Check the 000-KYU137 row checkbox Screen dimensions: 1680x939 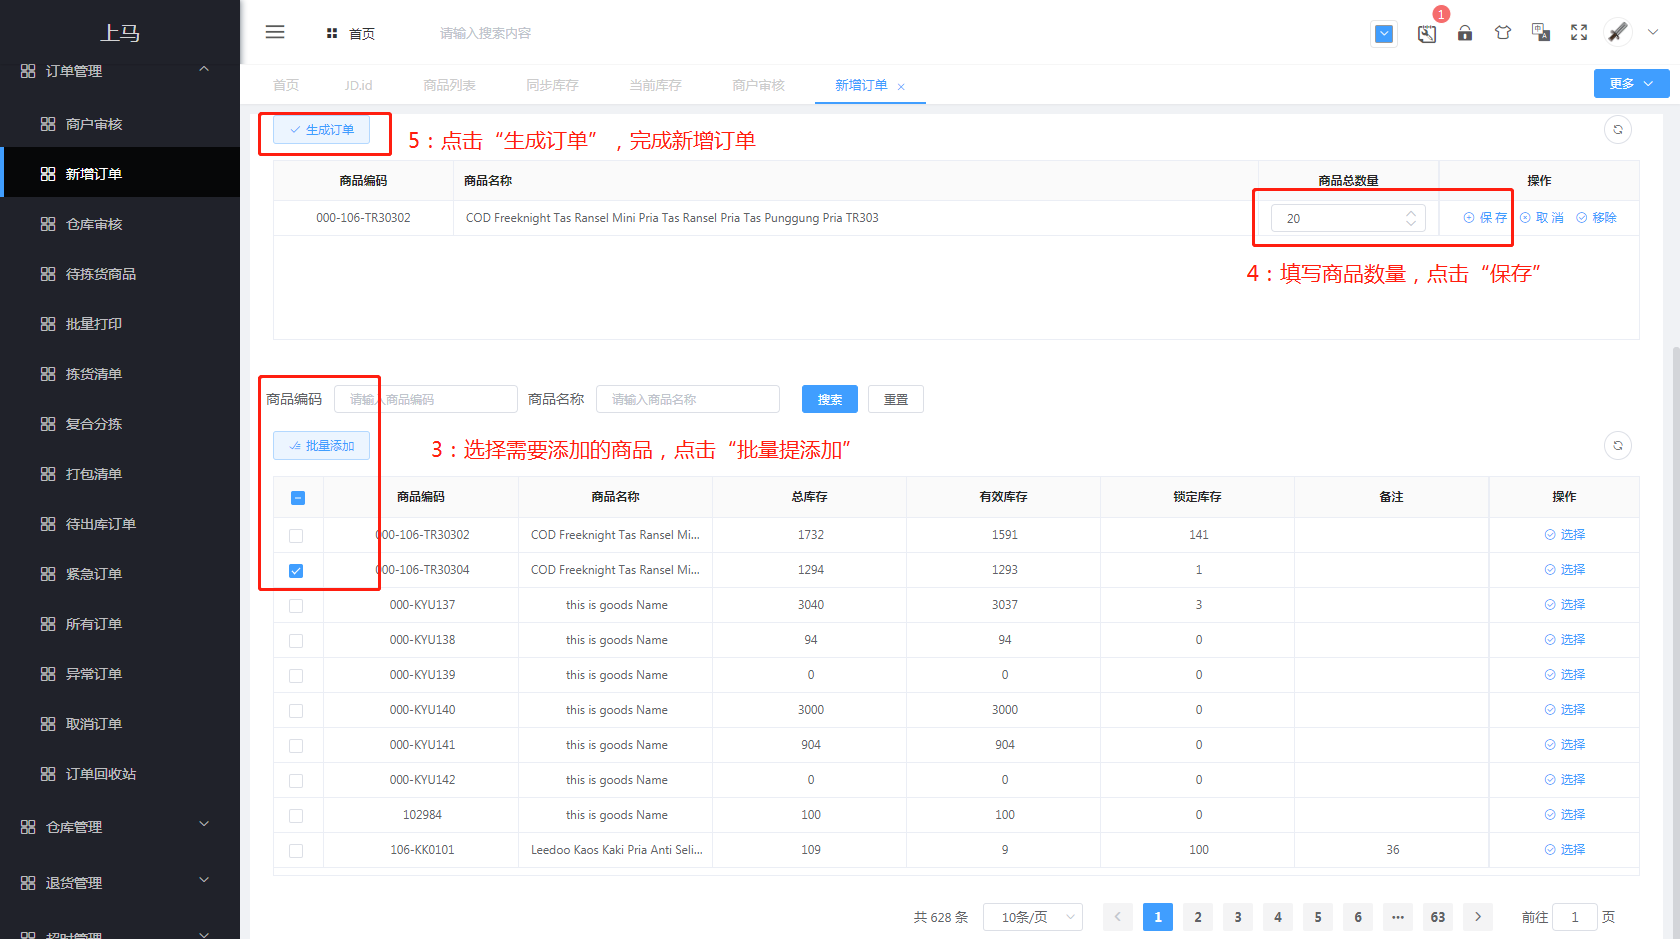click(x=296, y=606)
